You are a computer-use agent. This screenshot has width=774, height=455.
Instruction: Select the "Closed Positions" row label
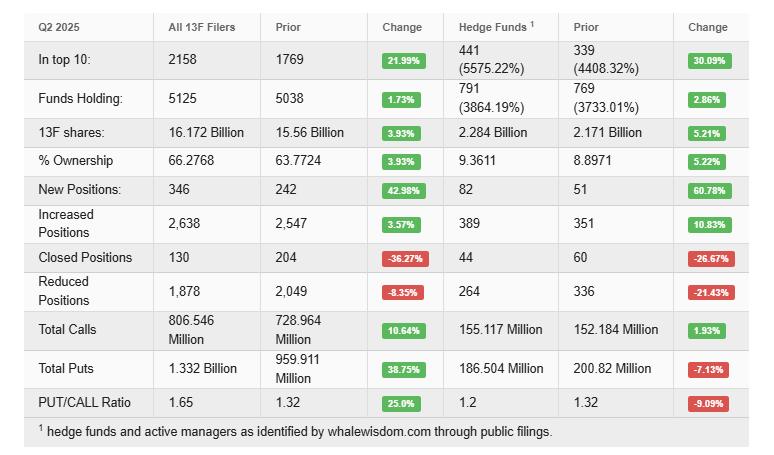tap(85, 257)
